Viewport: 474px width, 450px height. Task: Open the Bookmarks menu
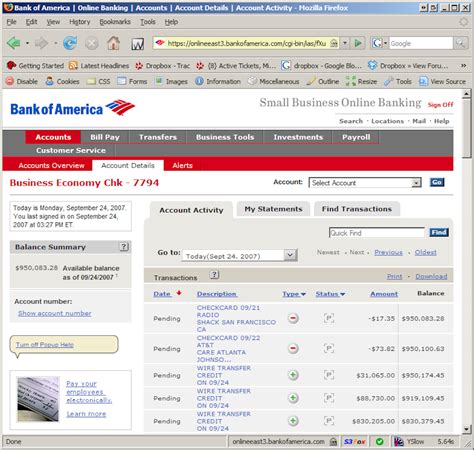click(115, 22)
